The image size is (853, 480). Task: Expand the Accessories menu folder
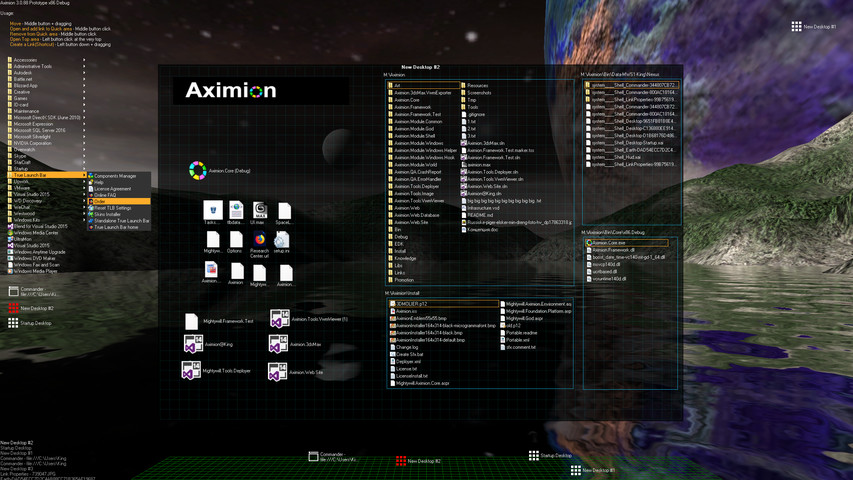click(25, 60)
